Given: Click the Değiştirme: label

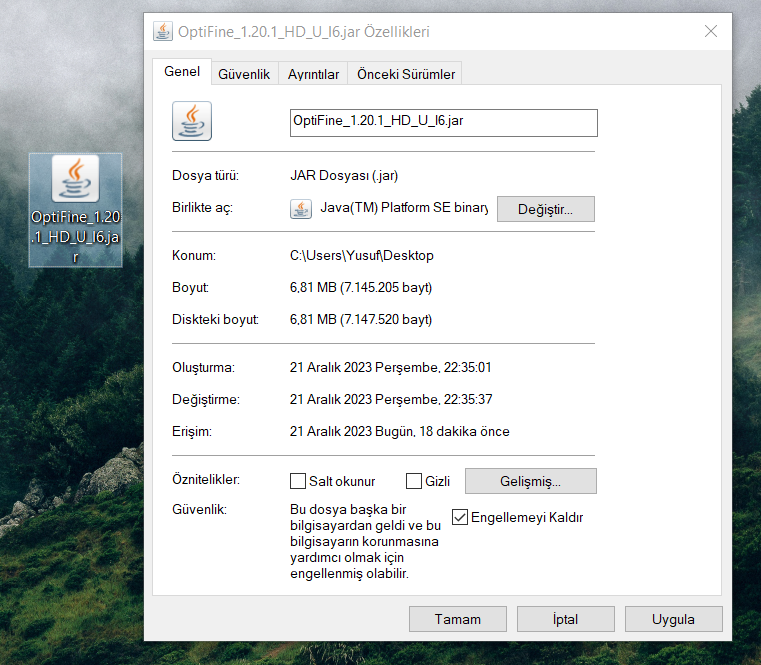Looking at the screenshot, I should [206, 399].
